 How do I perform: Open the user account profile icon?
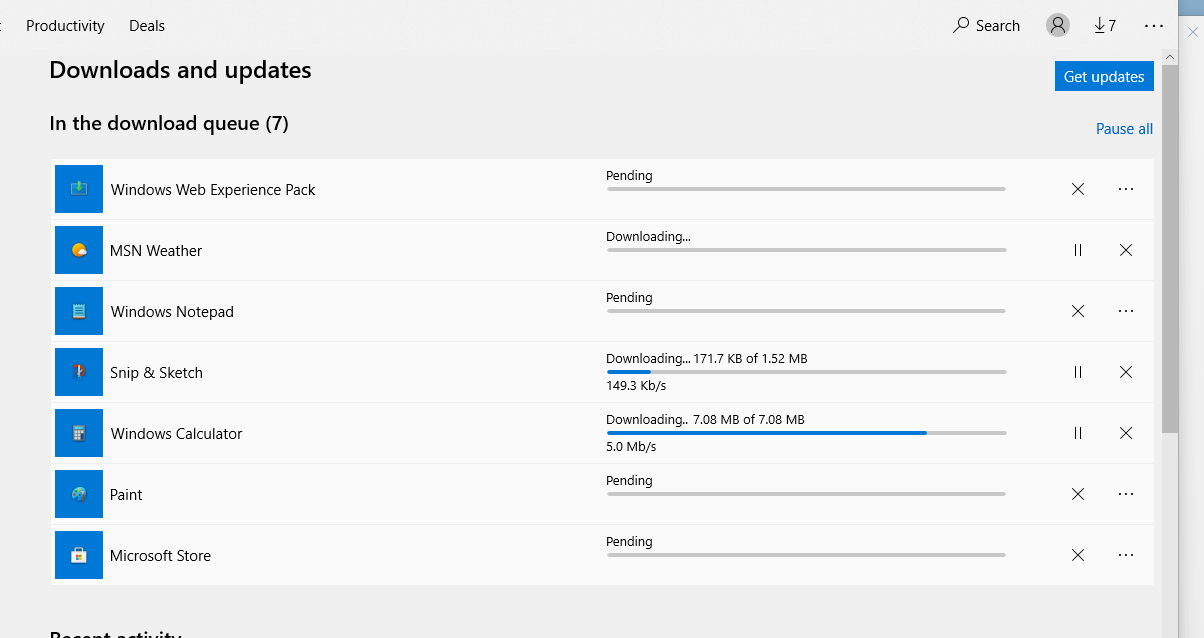[1057, 26]
